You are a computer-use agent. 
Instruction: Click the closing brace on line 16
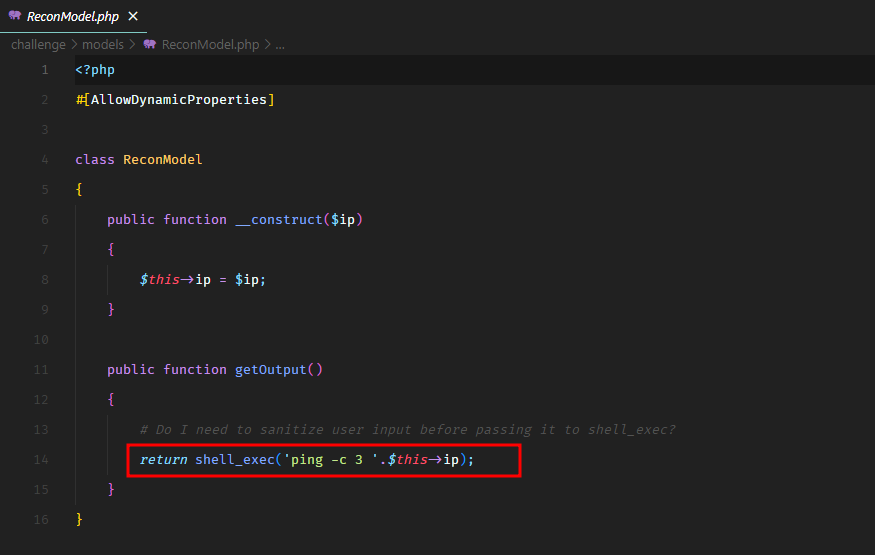pos(79,520)
